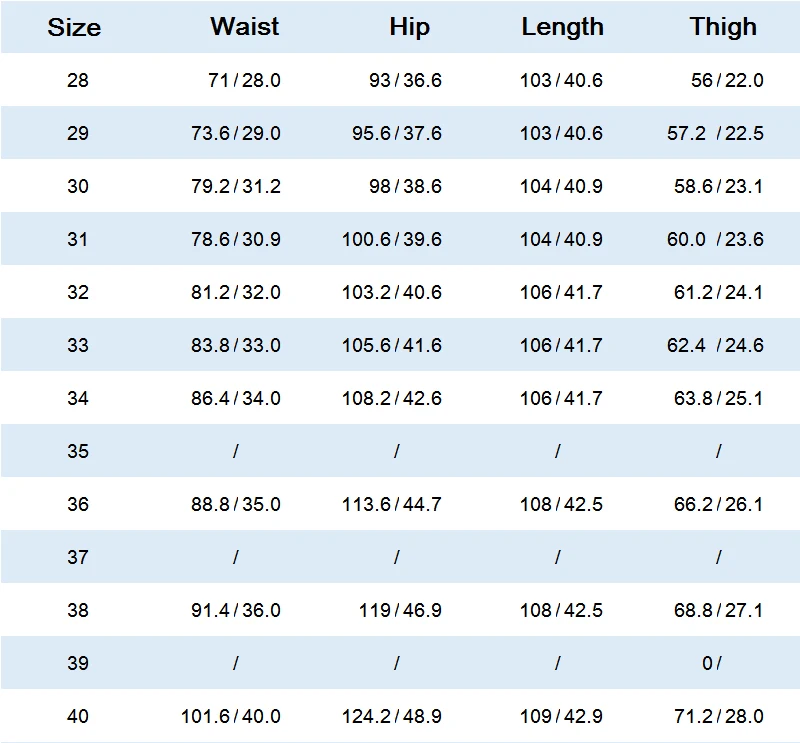Image resolution: width=800 pixels, height=743 pixels.
Task: Select size 32 in the Size column
Action: click(x=77, y=292)
